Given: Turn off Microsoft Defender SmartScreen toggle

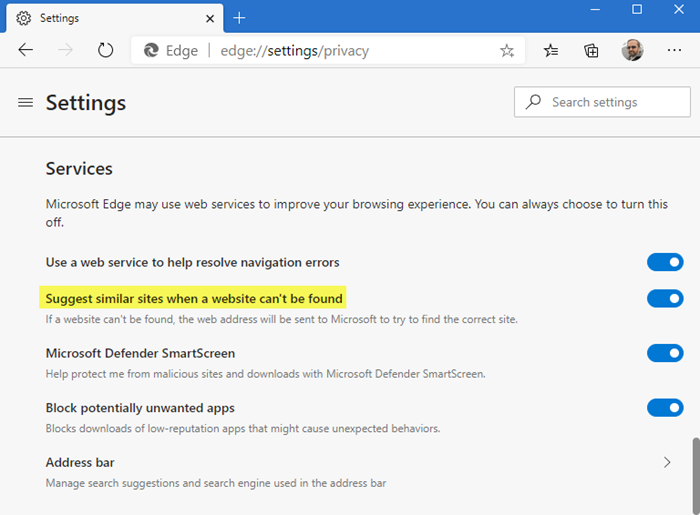Looking at the screenshot, I should click(x=665, y=353).
